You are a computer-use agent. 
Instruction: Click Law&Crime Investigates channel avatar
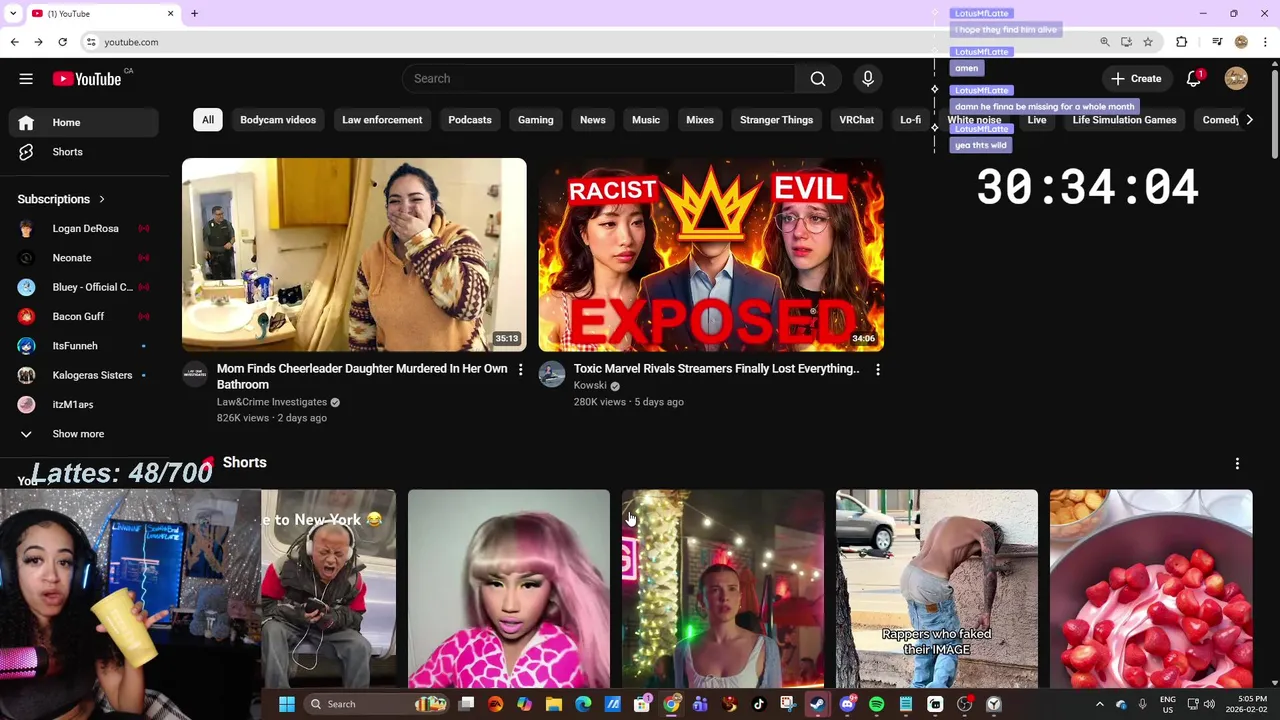[195, 374]
